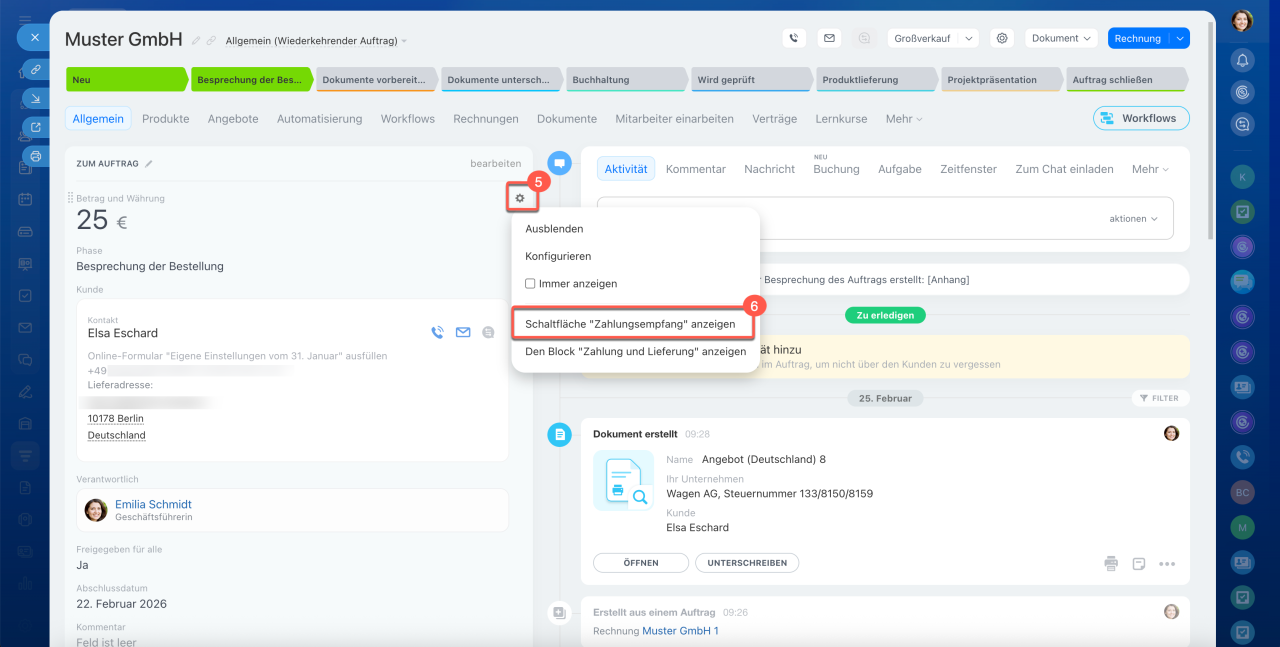Click the phone call icon in header
The image size is (1280, 647).
click(794, 38)
